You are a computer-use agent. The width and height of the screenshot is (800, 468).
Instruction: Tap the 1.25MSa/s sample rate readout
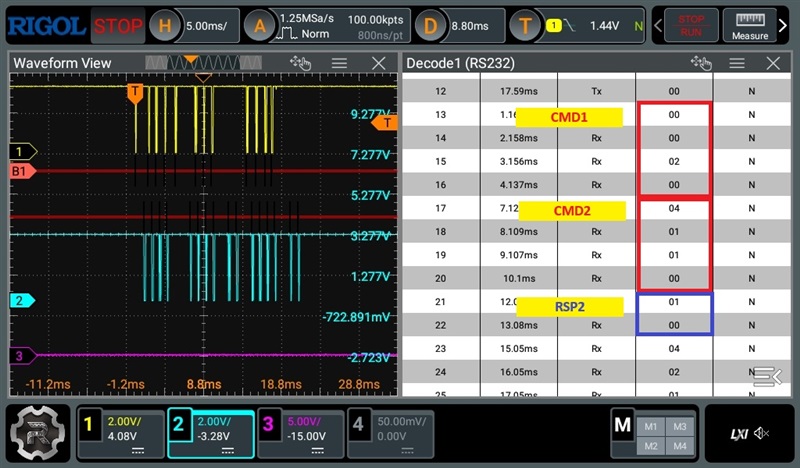[x=306, y=18]
